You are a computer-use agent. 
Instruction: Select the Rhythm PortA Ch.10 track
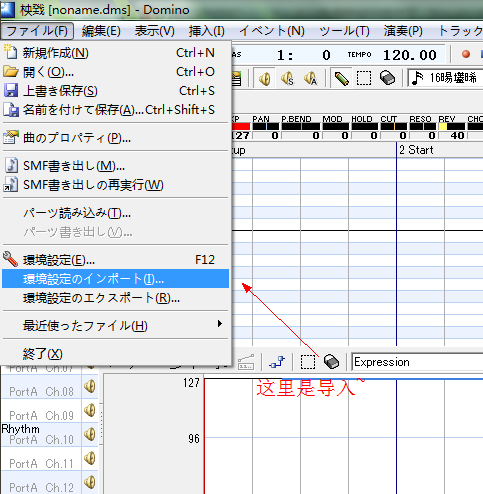pyautogui.click(x=41, y=435)
